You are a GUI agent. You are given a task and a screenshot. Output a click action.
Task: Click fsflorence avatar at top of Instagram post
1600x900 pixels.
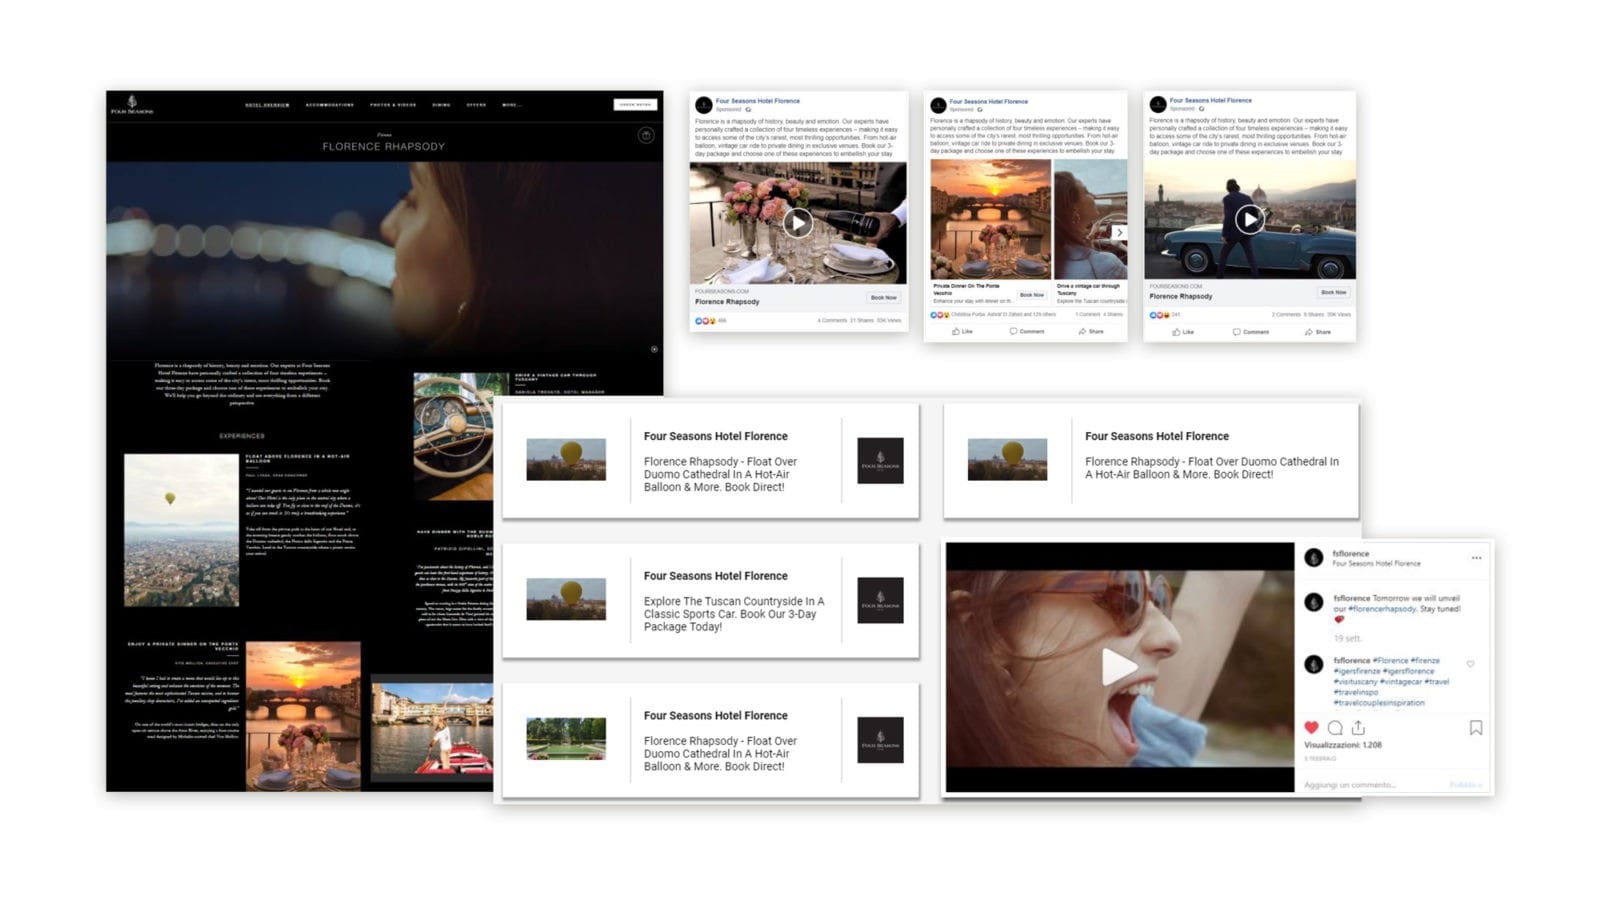1314,558
